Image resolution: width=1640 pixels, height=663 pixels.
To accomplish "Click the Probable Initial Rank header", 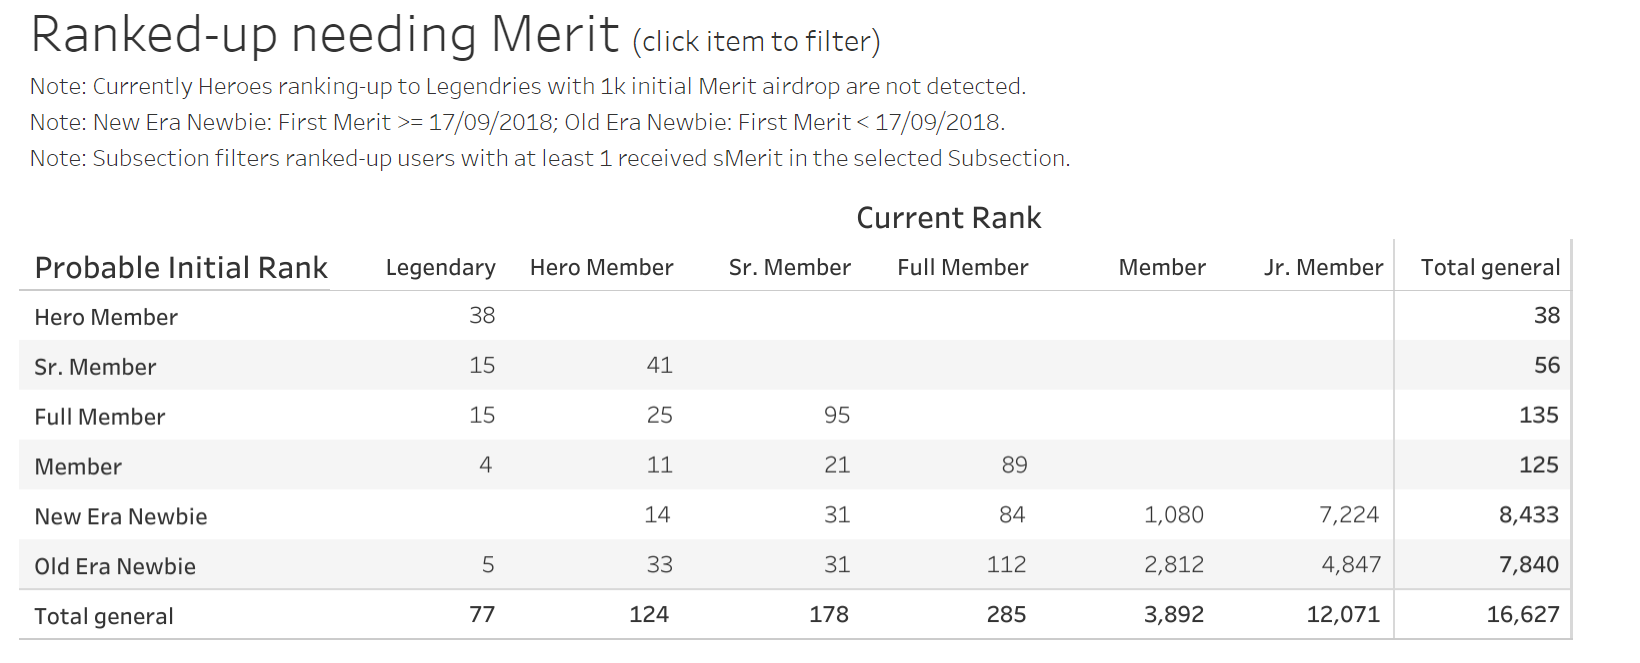I will point(181,268).
